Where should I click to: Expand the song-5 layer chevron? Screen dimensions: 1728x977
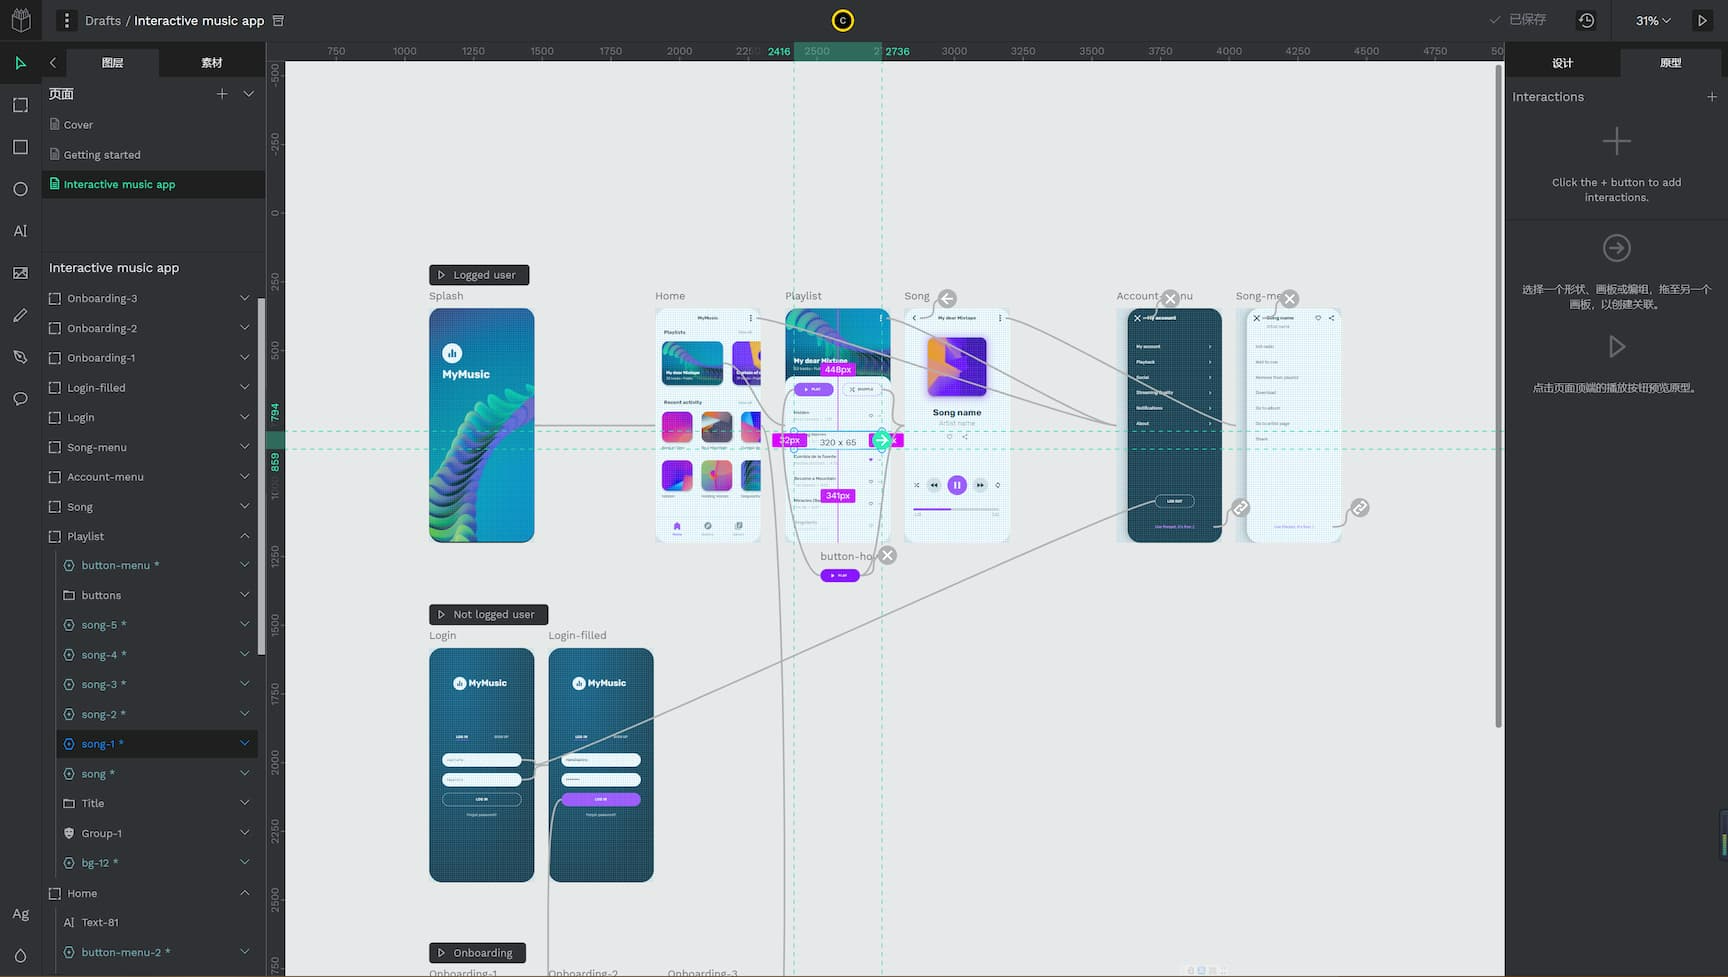point(245,625)
